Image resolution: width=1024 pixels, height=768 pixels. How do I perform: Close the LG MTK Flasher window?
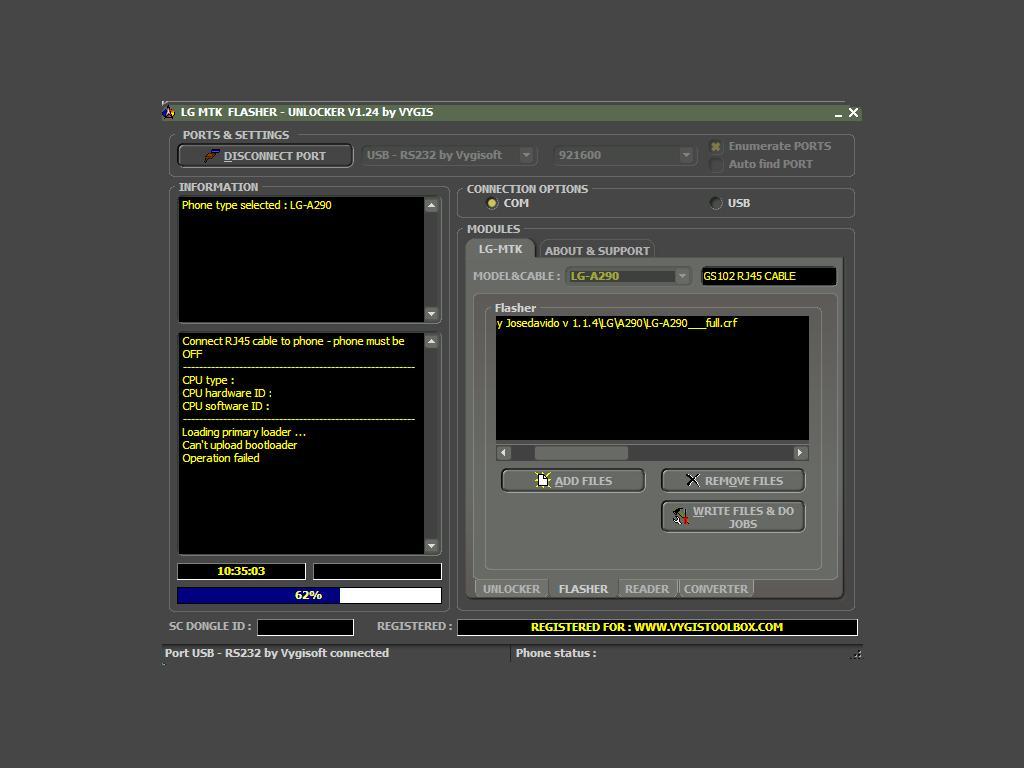pos(853,112)
